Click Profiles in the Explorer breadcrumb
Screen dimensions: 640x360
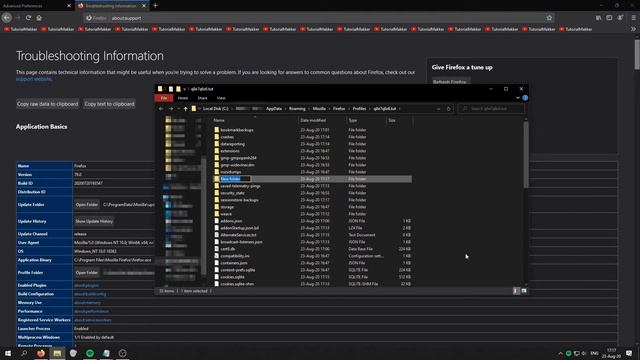click(359, 109)
